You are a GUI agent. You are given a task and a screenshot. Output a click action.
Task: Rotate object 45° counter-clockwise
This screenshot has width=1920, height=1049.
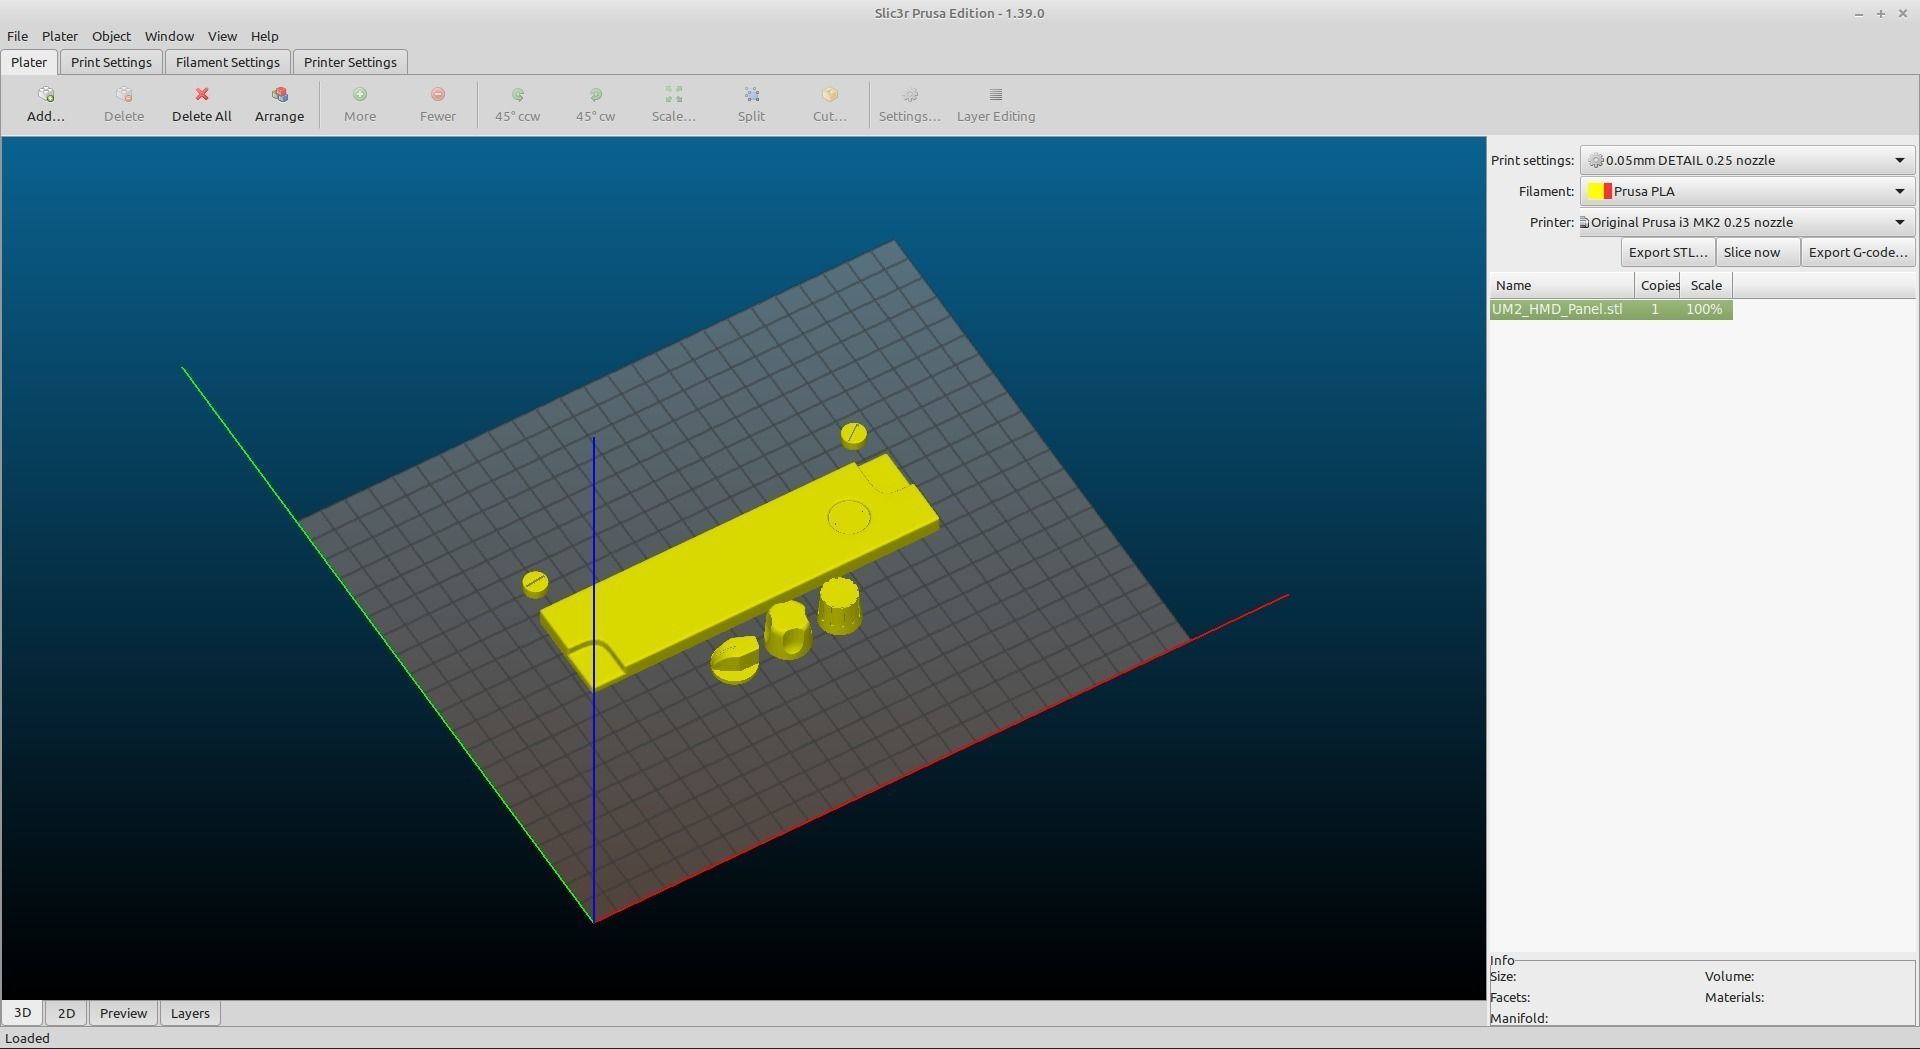(517, 104)
